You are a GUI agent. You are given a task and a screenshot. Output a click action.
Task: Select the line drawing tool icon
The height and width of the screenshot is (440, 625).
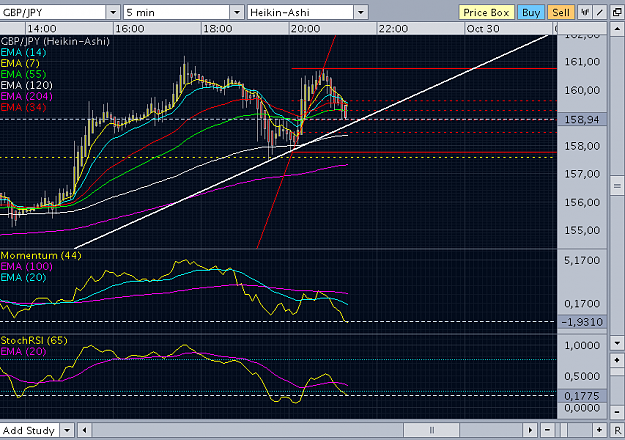click(600, 12)
